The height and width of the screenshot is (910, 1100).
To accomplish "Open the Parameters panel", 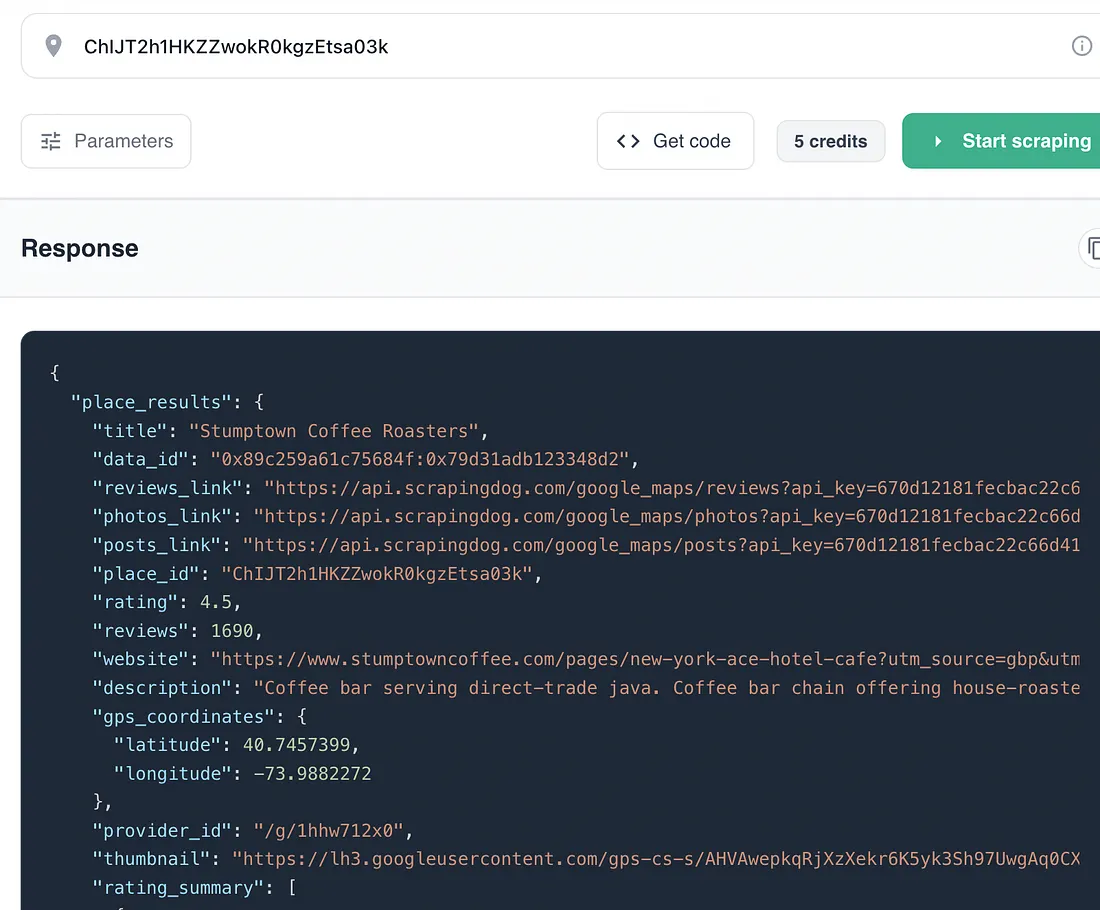I will click(105, 141).
